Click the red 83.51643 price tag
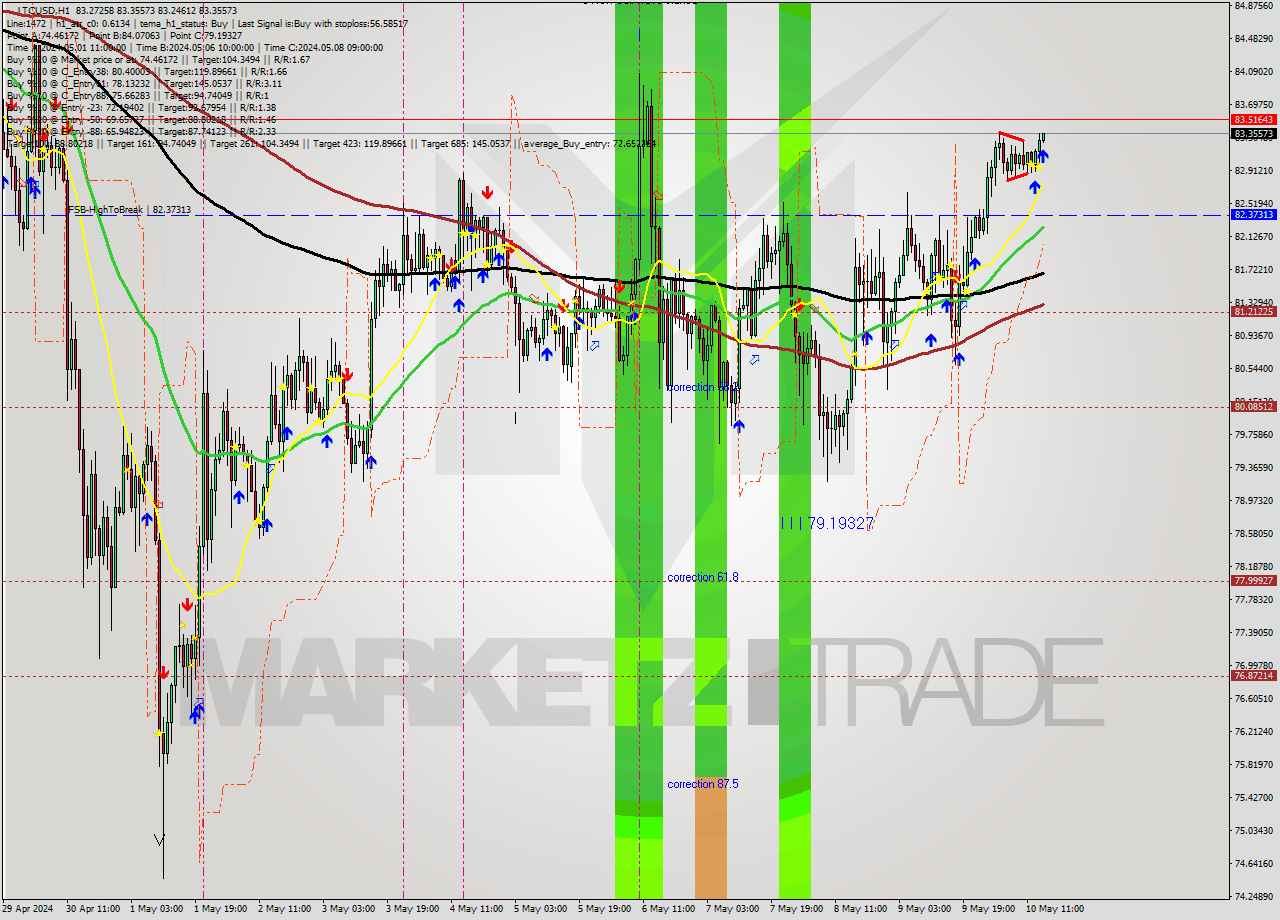Screen dimensions: 1280x920 point(1254,119)
